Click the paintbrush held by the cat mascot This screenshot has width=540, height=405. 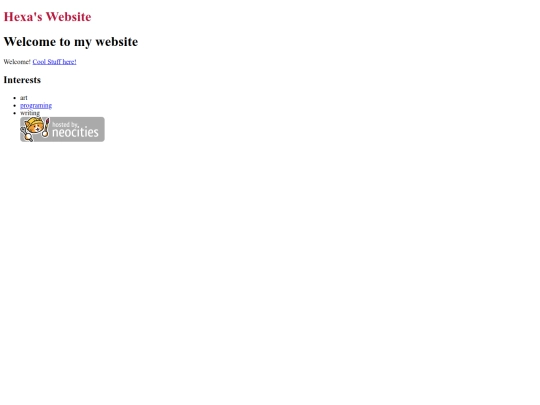[46, 127]
